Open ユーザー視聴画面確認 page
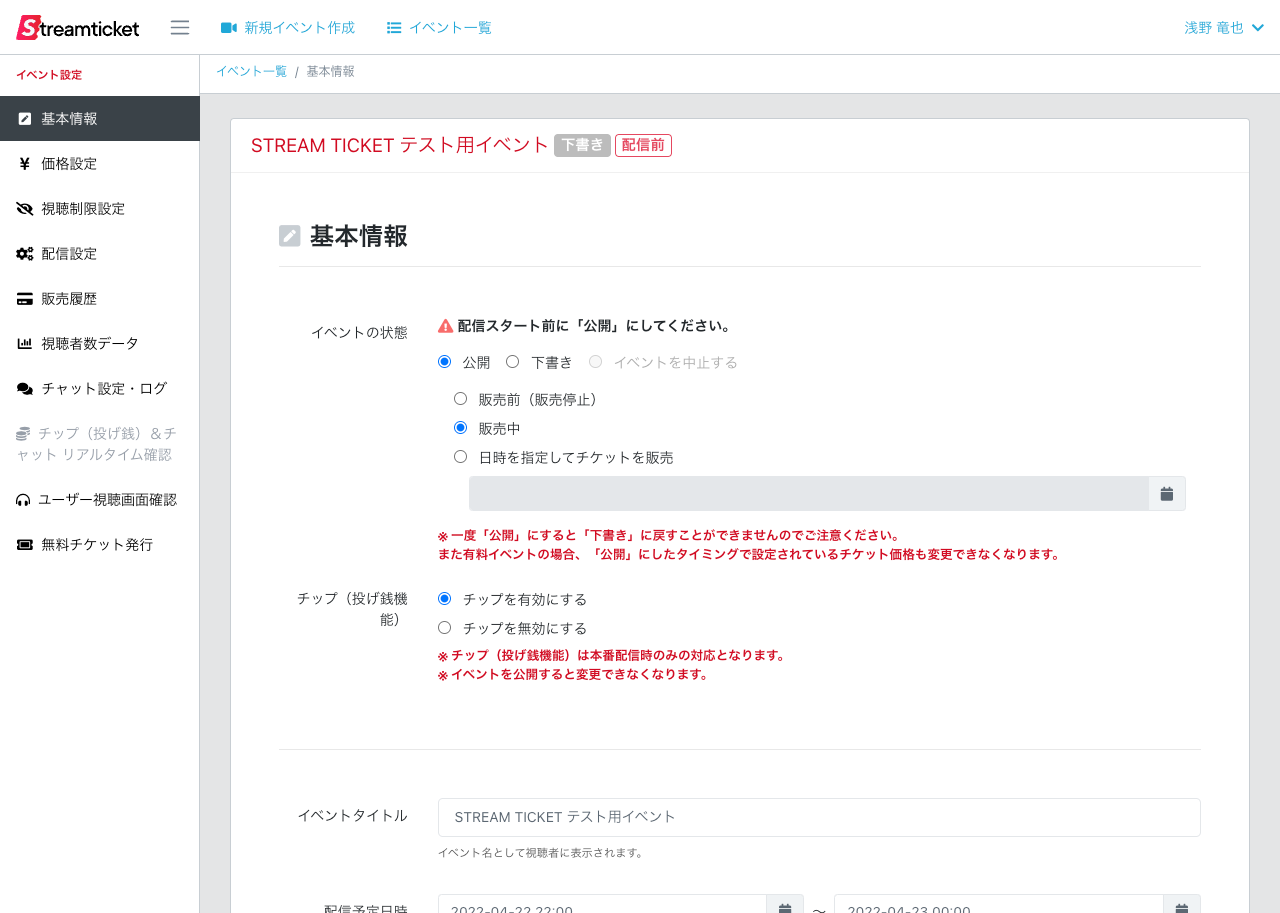 coord(100,500)
